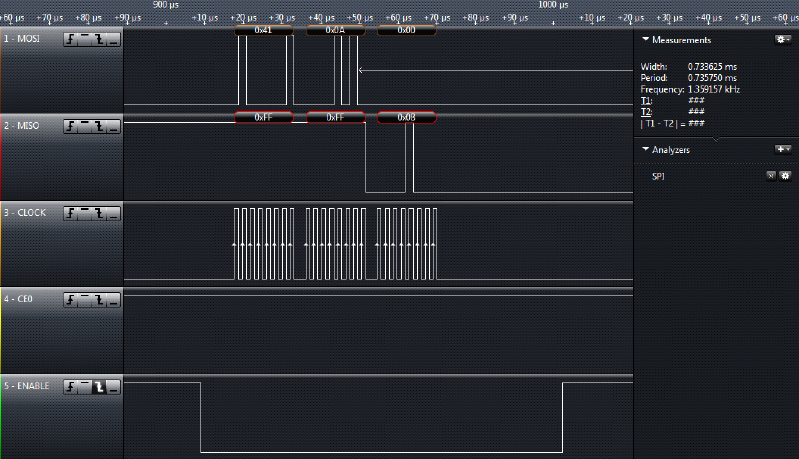The width and height of the screenshot is (799, 459).
Task: Click the 0x41 decoded byte on MOSI
Action: point(263,31)
